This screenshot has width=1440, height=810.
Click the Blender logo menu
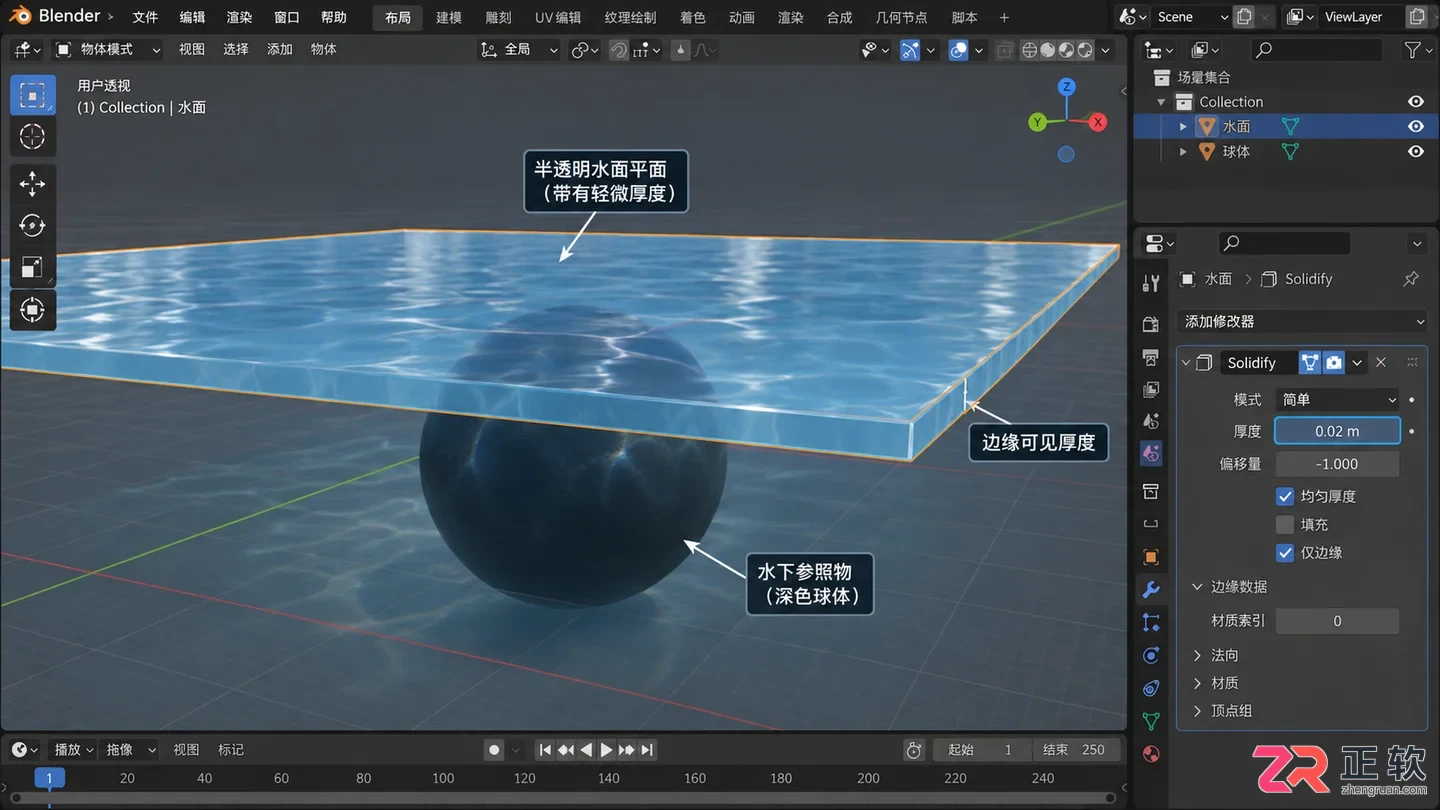tap(20, 17)
